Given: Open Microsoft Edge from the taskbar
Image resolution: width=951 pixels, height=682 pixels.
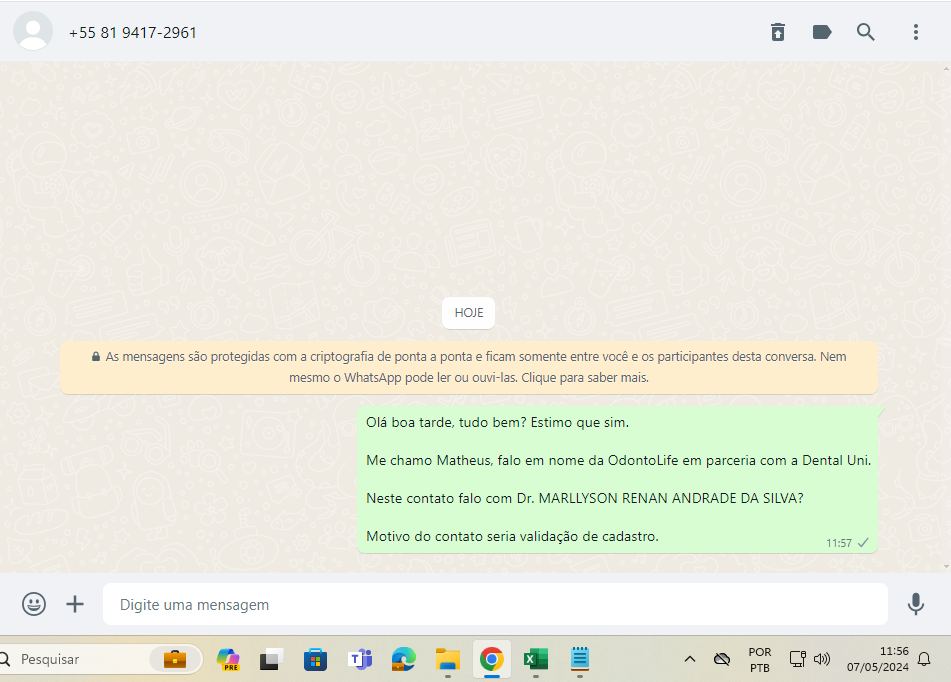Looking at the screenshot, I should tap(403, 659).
